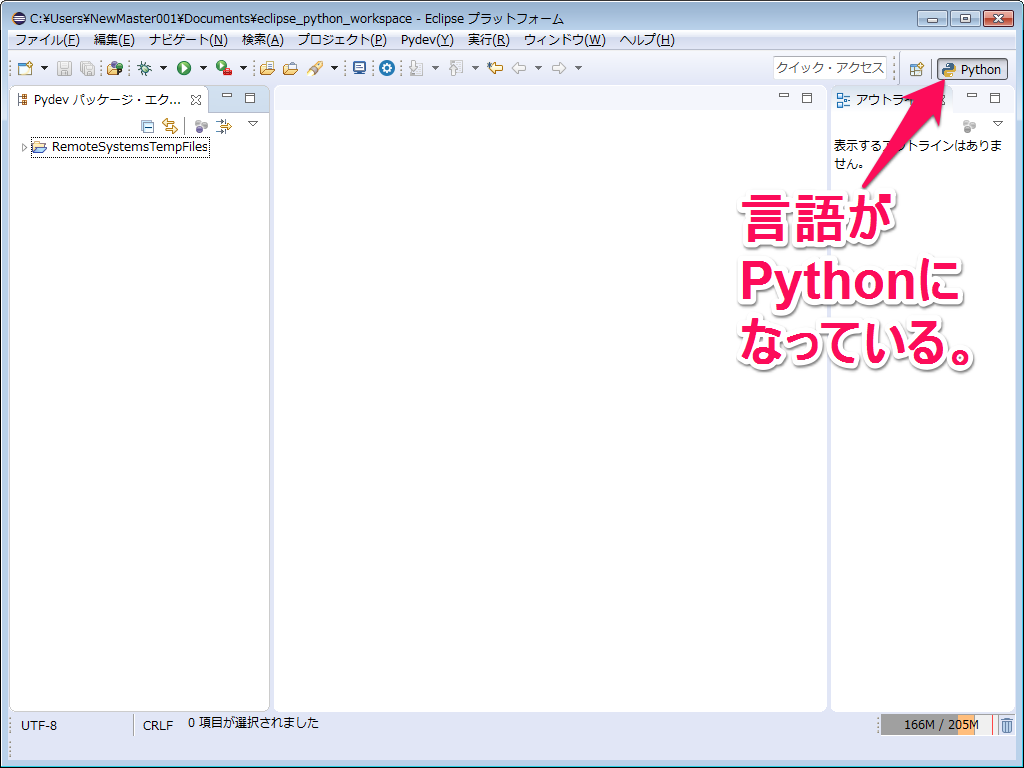Collapse All in the Pydev Package Explorer

(147, 124)
